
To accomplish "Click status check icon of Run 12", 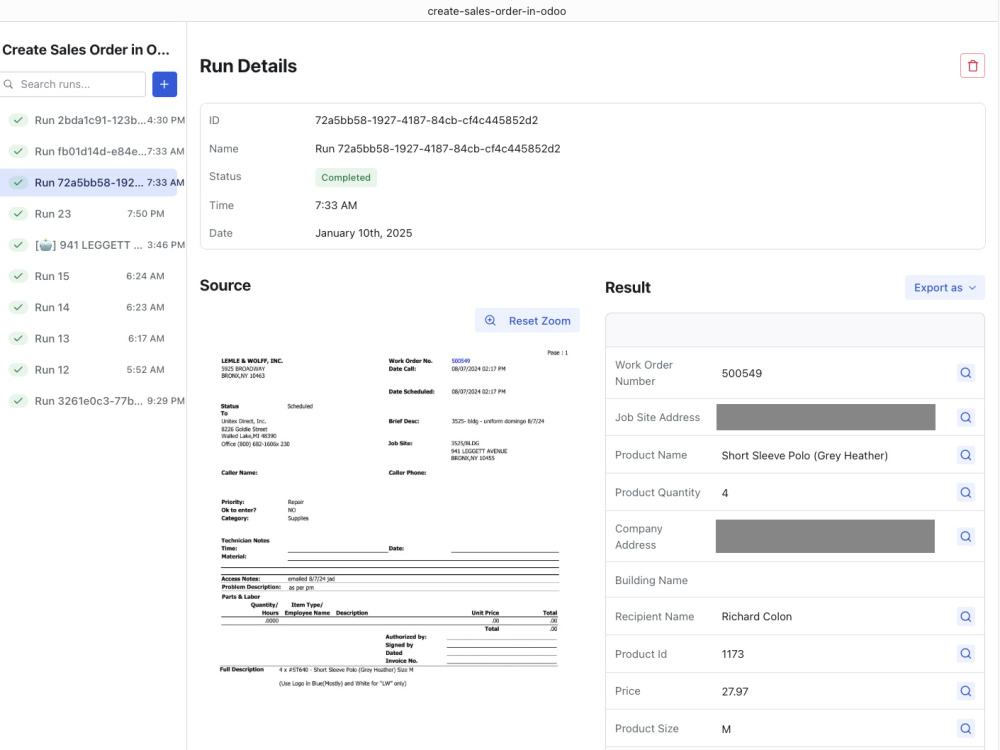I will [x=18, y=370].
